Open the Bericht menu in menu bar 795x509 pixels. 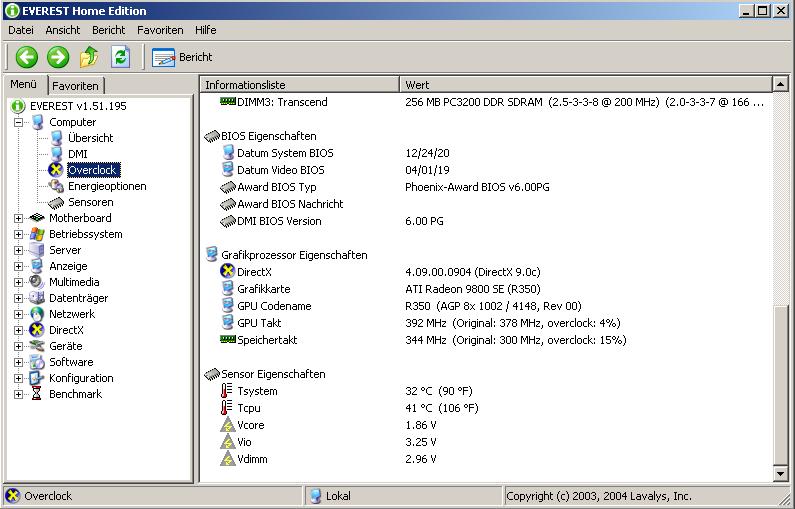tap(109, 30)
